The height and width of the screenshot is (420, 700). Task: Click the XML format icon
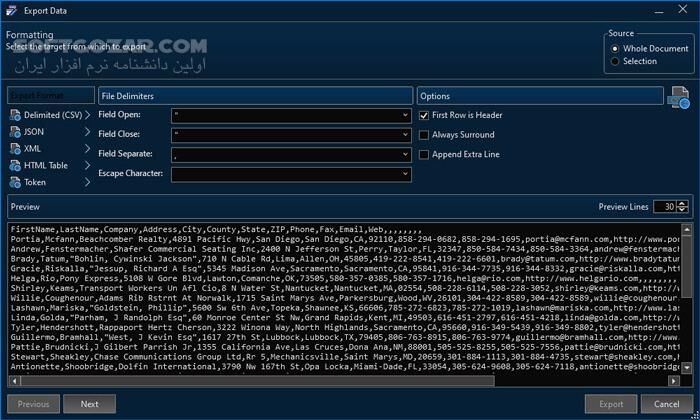click(x=15, y=149)
